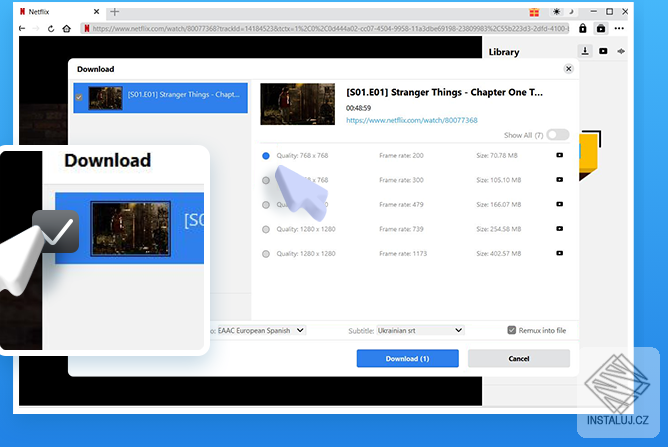Uncheck the S01.E01 Stranger Things item
Image resolution: width=668 pixels, height=447 pixels.
click(x=79, y=98)
